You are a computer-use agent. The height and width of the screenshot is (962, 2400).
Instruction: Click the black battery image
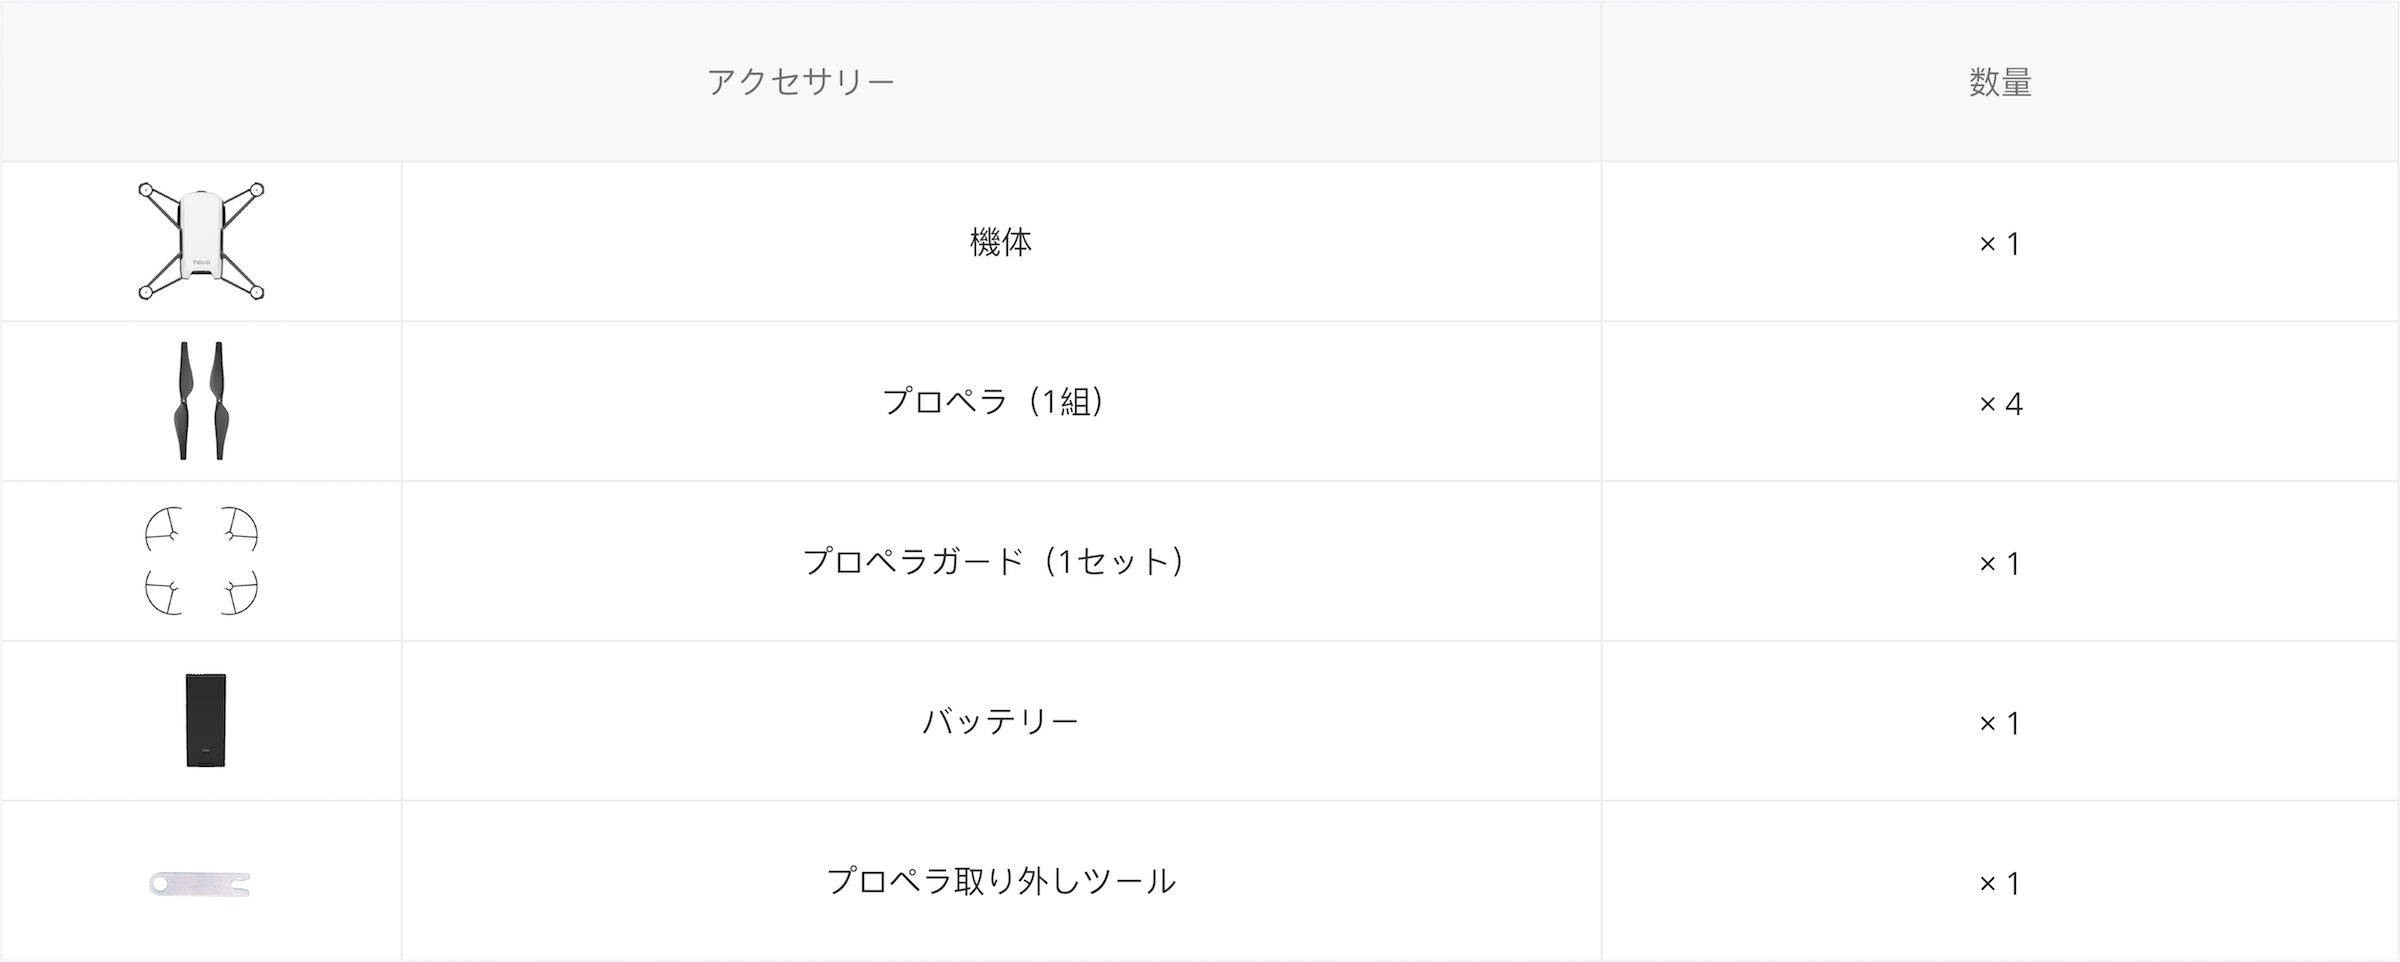[x=206, y=720]
